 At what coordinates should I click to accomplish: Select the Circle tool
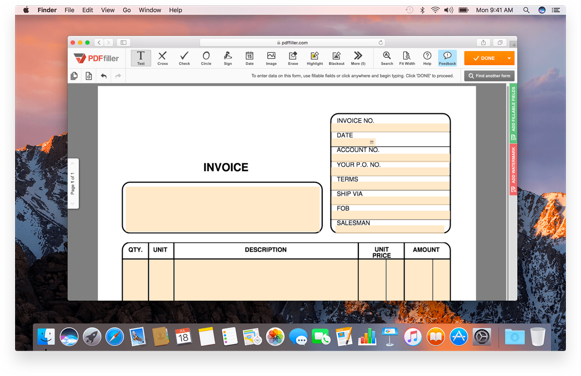click(x=206, y=58)
